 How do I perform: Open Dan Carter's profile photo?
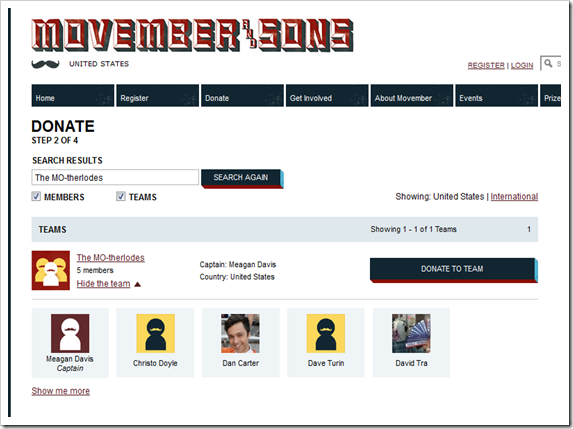point(240,333)
